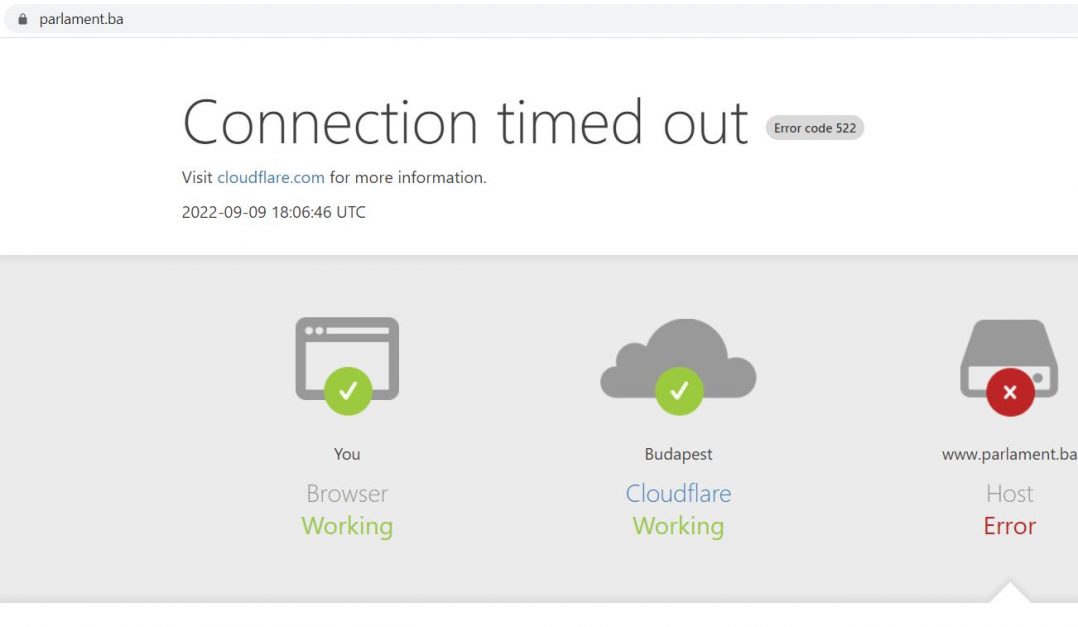1078x627 pixels.
Task: Click the green checkmark on the cloud icon
Action: tap(679, 390)
